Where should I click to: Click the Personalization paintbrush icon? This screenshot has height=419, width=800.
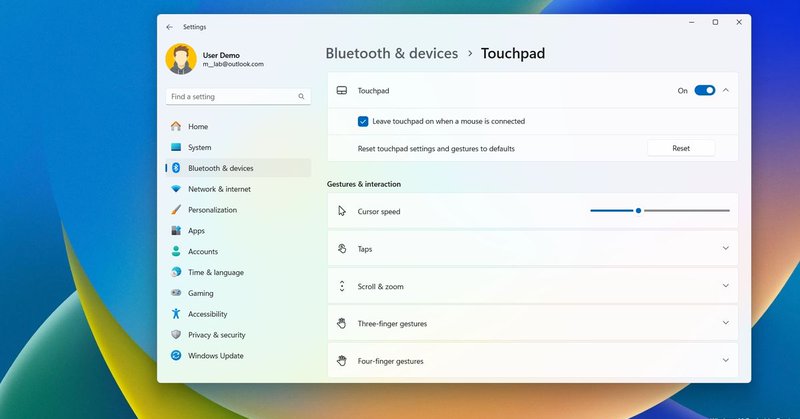pyautogui.click(x=176, y=210)
